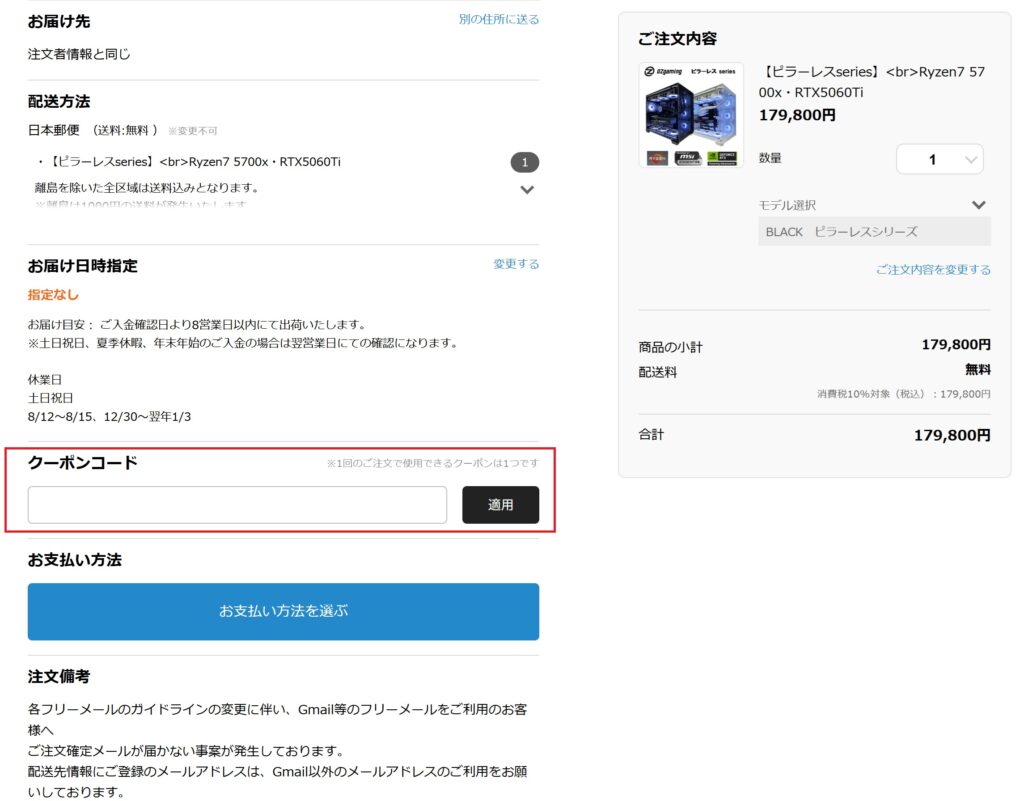Click 変更する for delivery date
Viewport: 1024px width, 801px height.
515,264
